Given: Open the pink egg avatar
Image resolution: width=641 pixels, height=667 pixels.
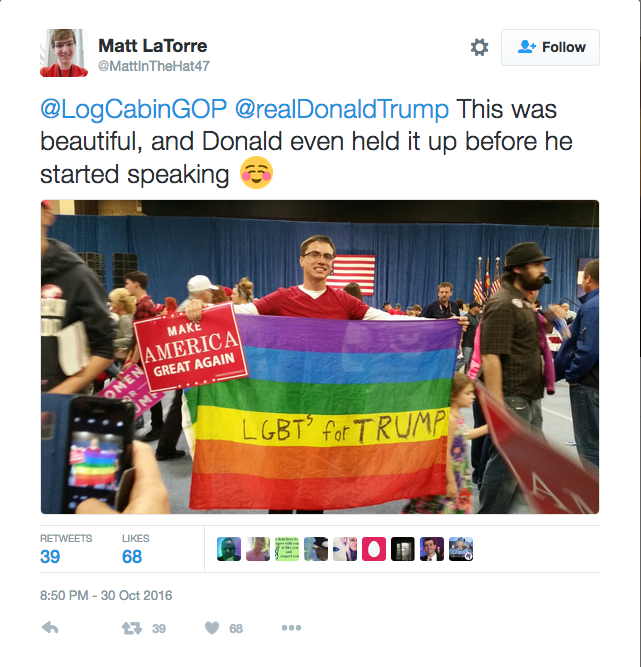Looking at the screenshot, I should click(x=374, y=549).
